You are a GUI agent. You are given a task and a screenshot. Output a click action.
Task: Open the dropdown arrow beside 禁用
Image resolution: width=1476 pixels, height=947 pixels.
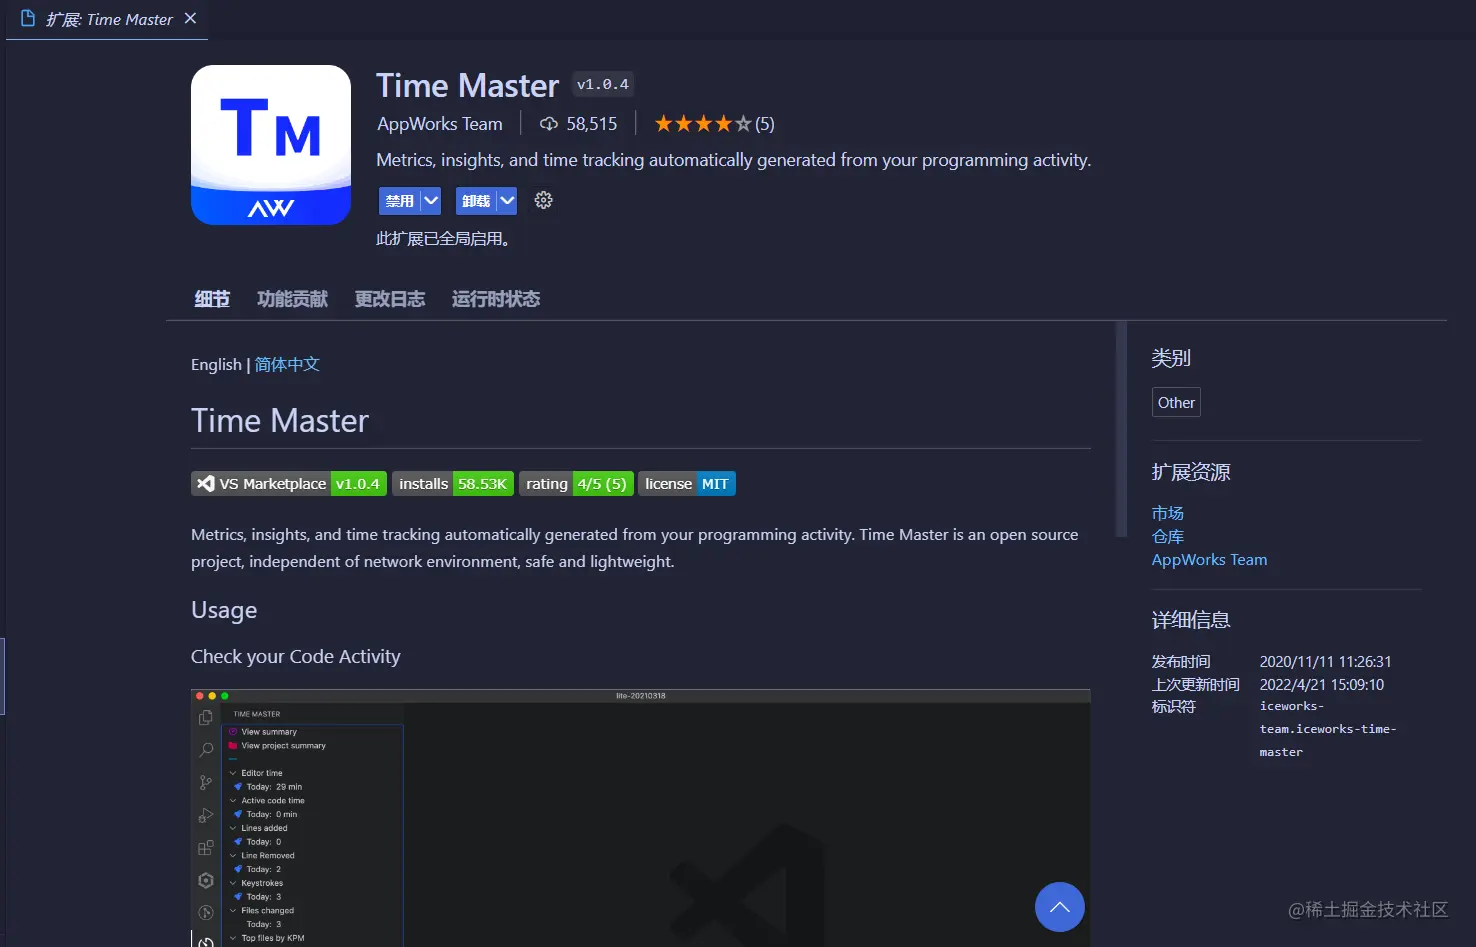[x=431, y=201]
